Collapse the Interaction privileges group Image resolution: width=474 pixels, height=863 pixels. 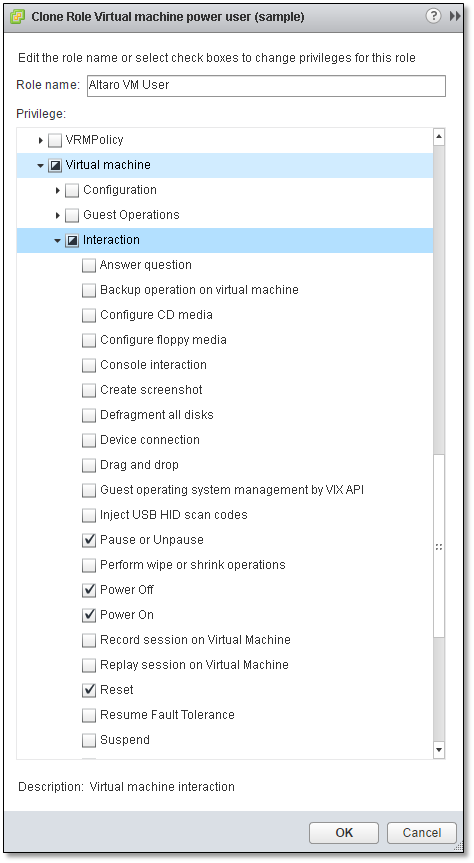[57, 241]
